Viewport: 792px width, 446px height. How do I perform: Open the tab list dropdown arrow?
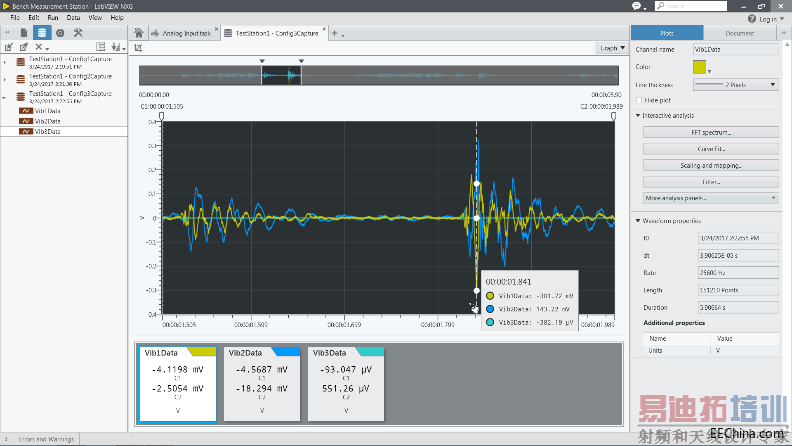click(x=343, y=35)
